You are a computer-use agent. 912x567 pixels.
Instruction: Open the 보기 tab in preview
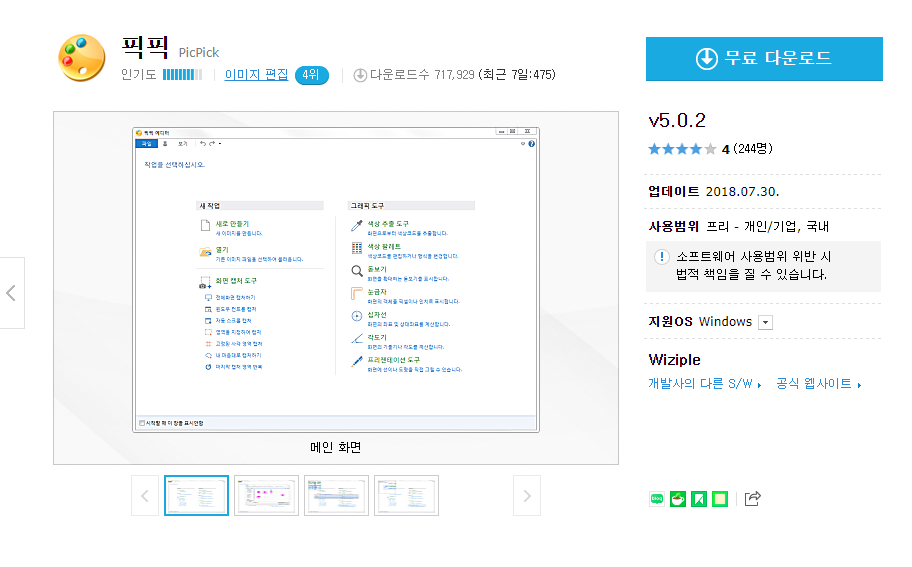click(x=183, y=144)
